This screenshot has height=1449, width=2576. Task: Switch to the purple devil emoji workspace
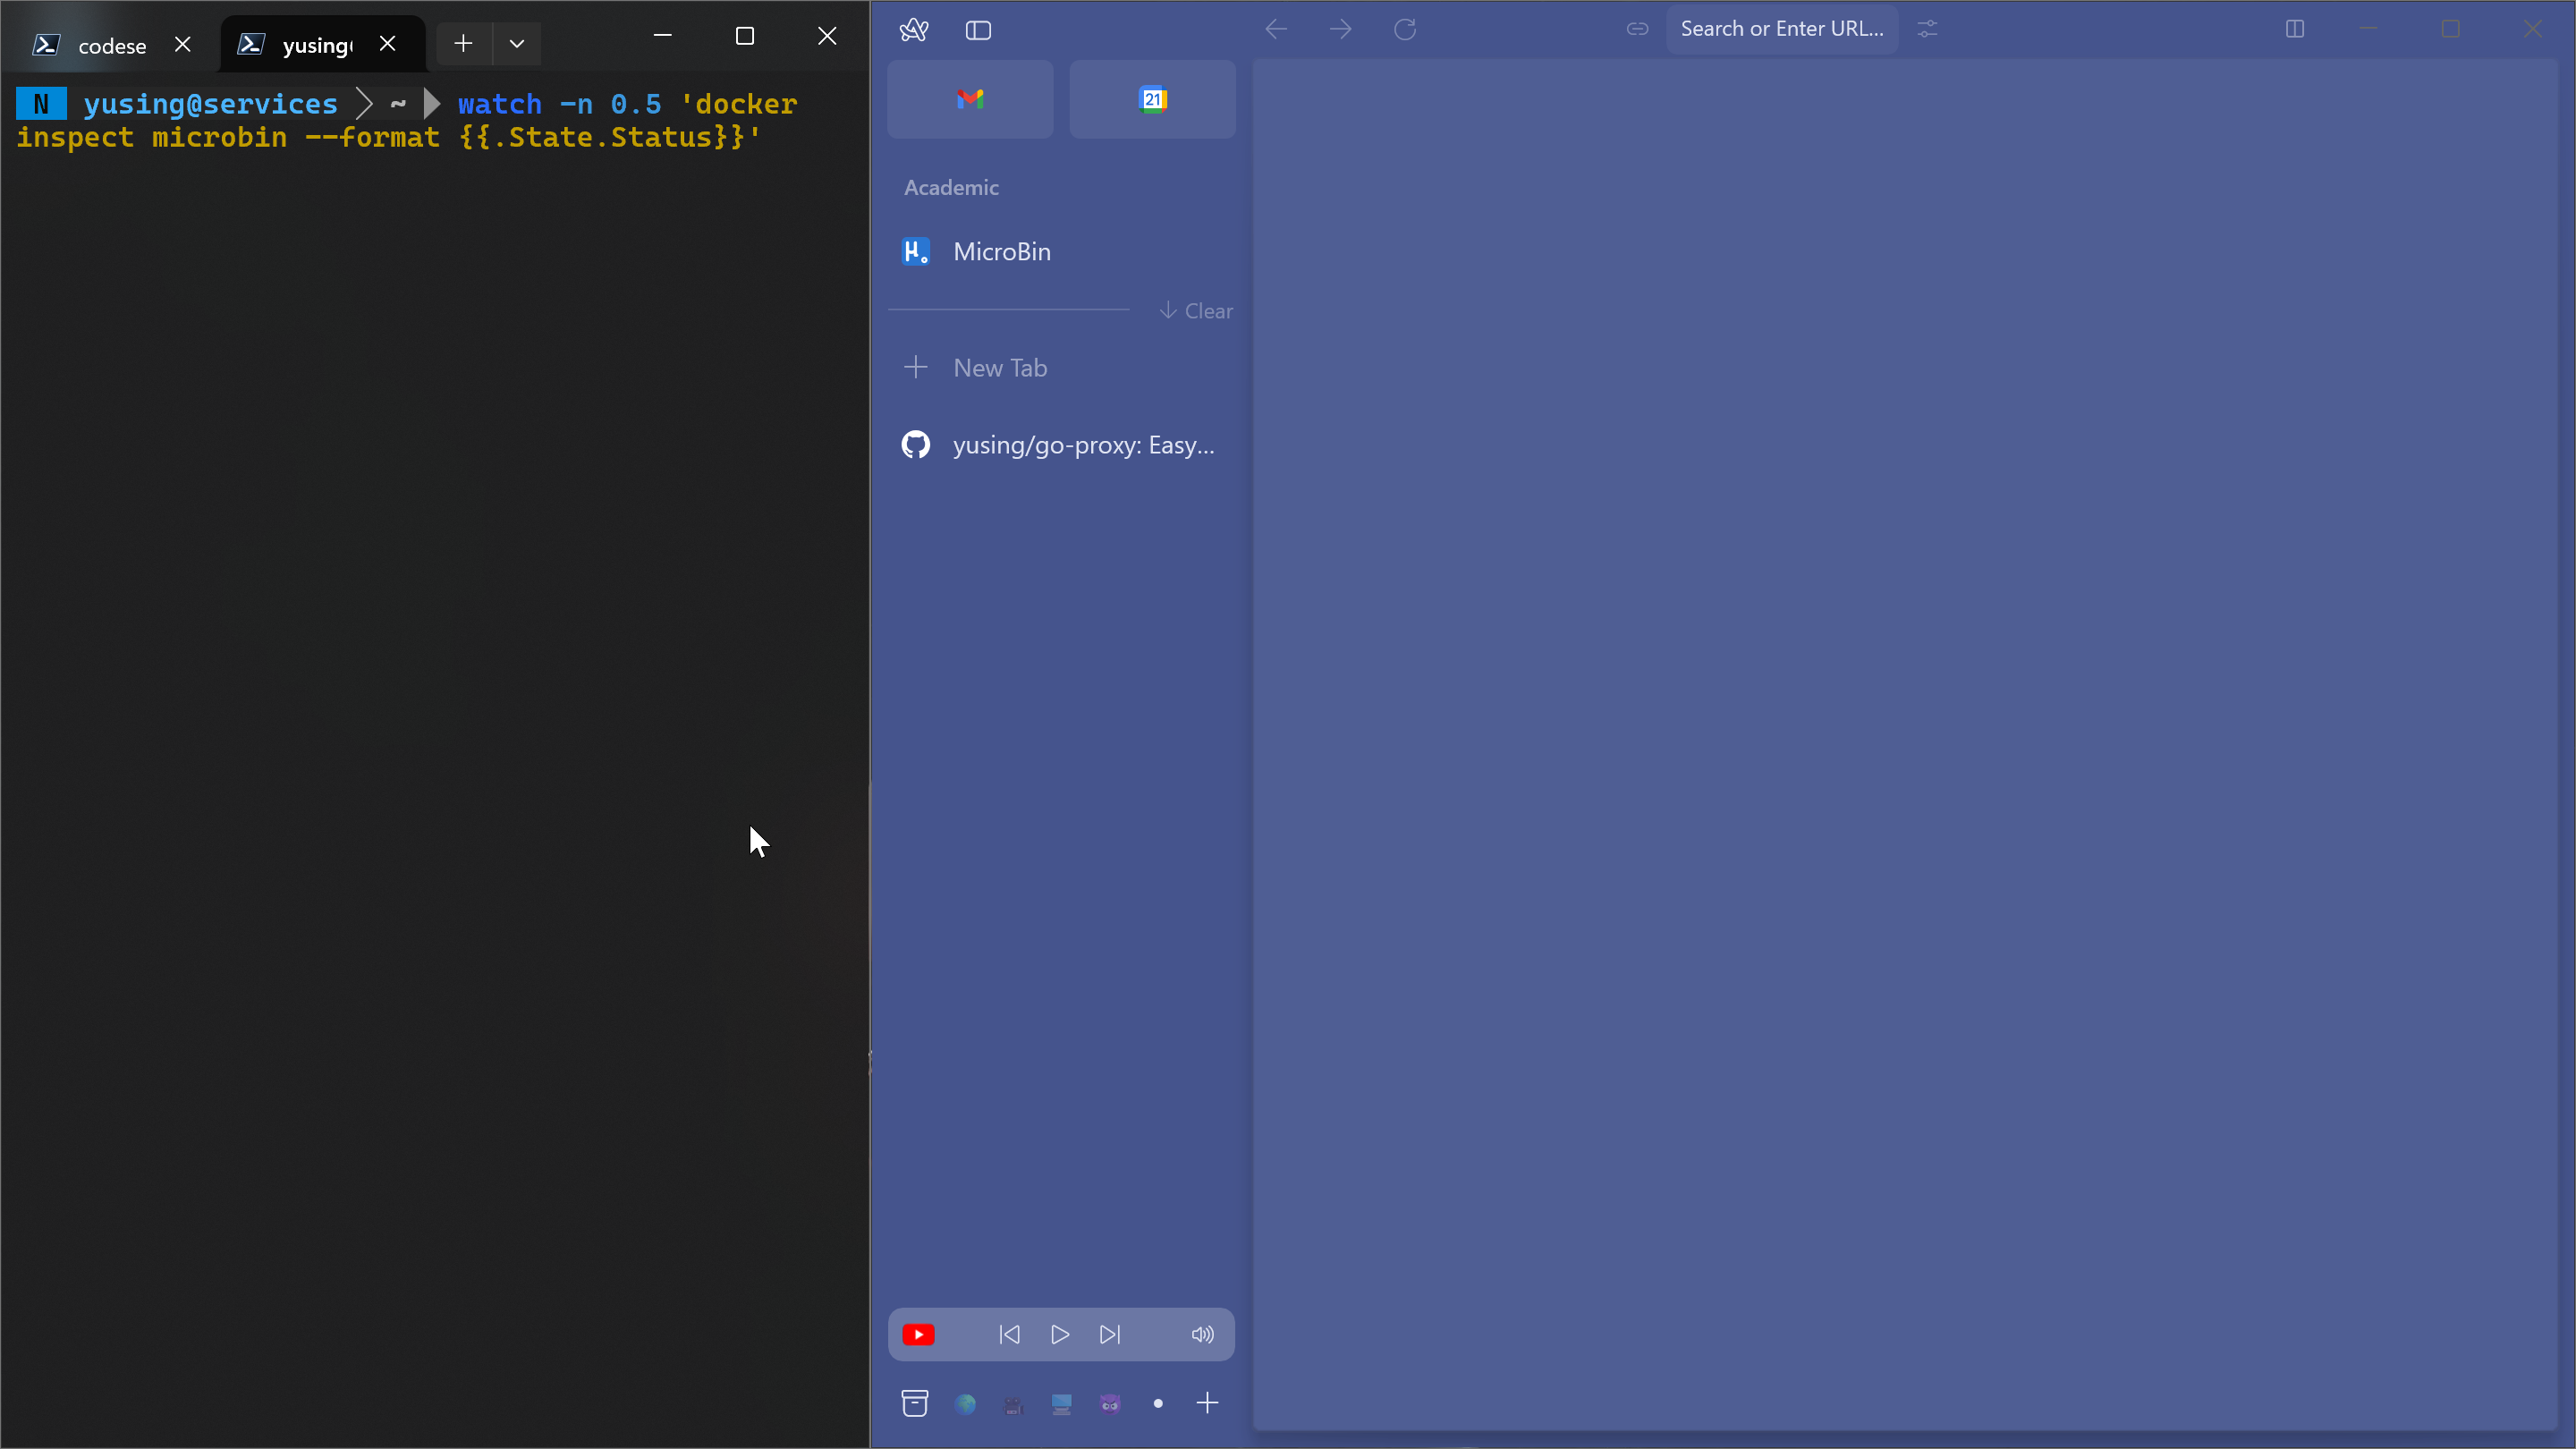click(x=1110, y=1403)
